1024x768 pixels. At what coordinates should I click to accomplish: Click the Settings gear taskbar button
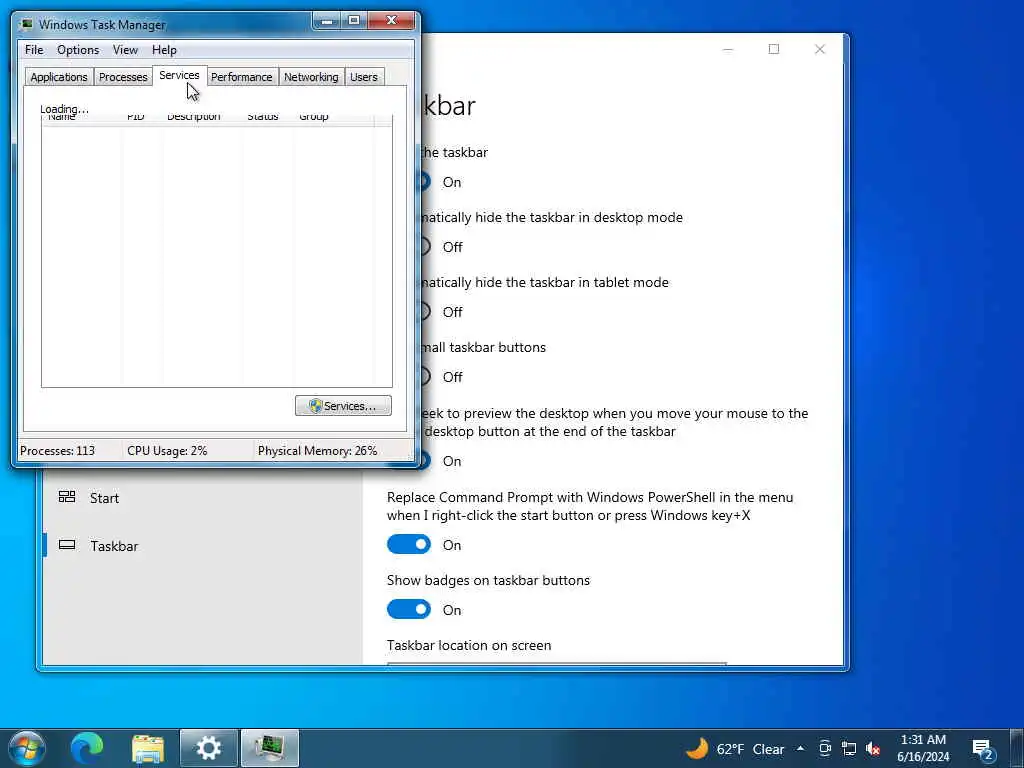(208, 748)
